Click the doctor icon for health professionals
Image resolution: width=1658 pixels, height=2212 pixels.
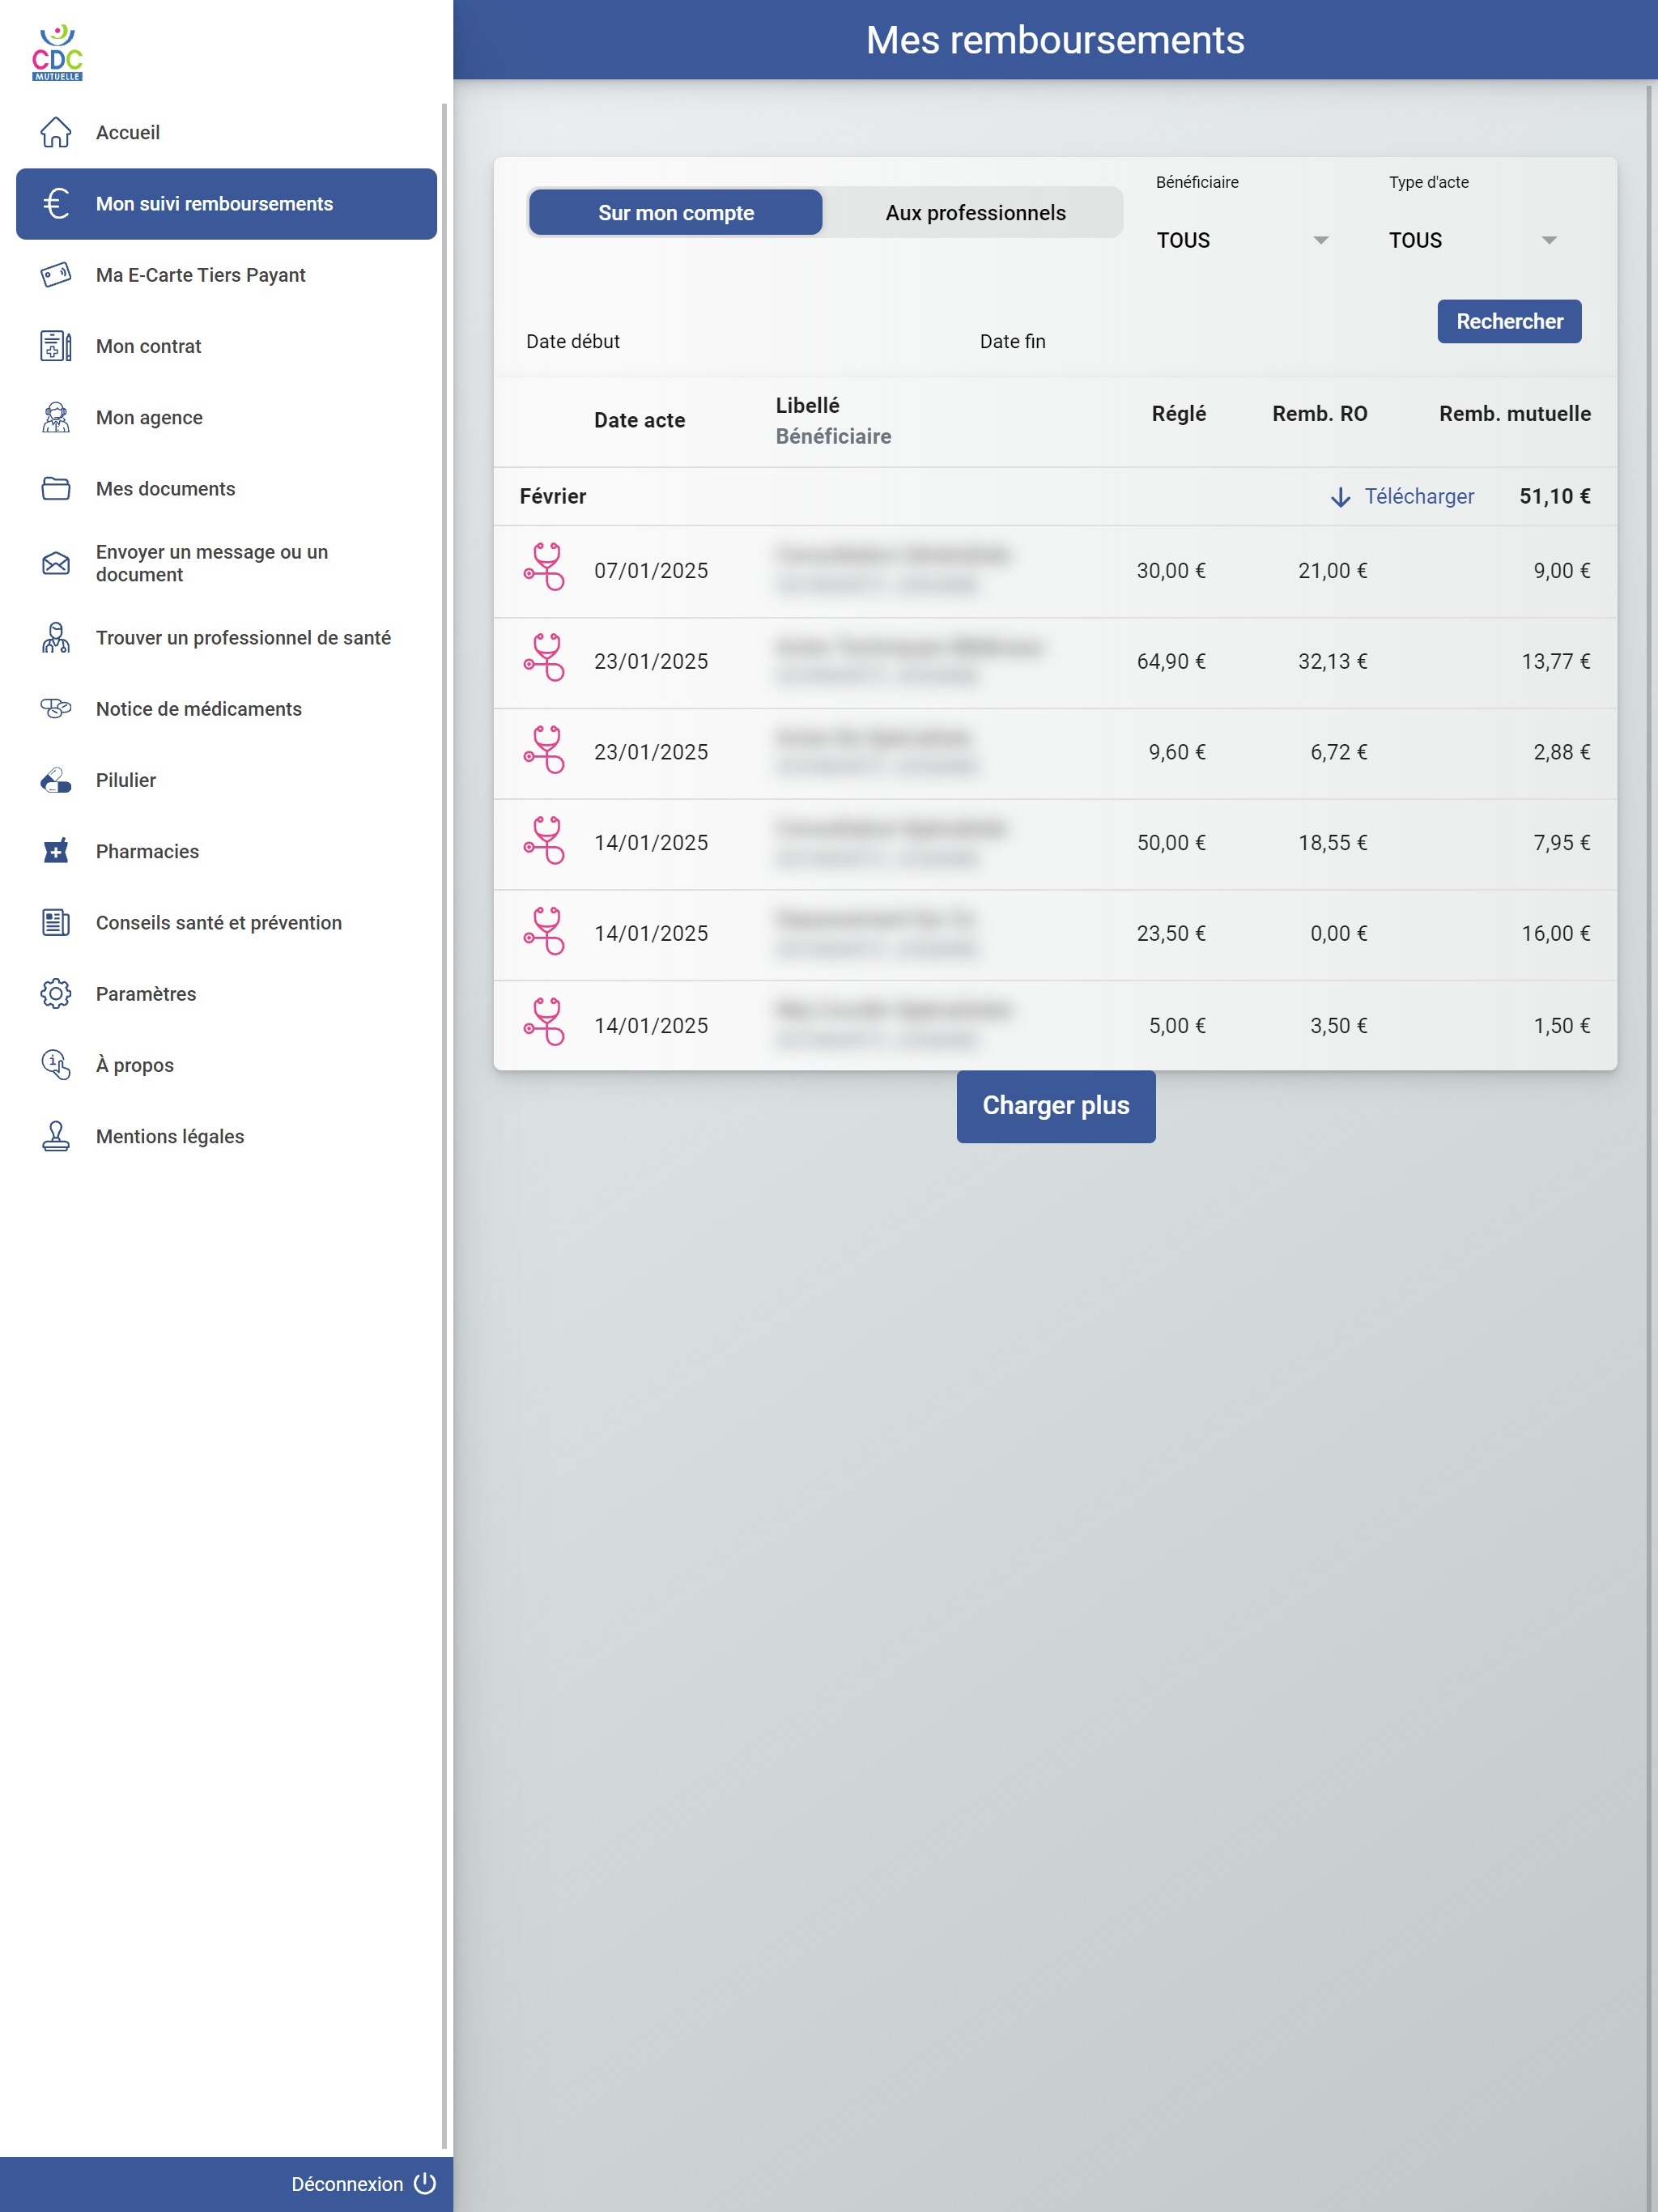click(56, 637)
